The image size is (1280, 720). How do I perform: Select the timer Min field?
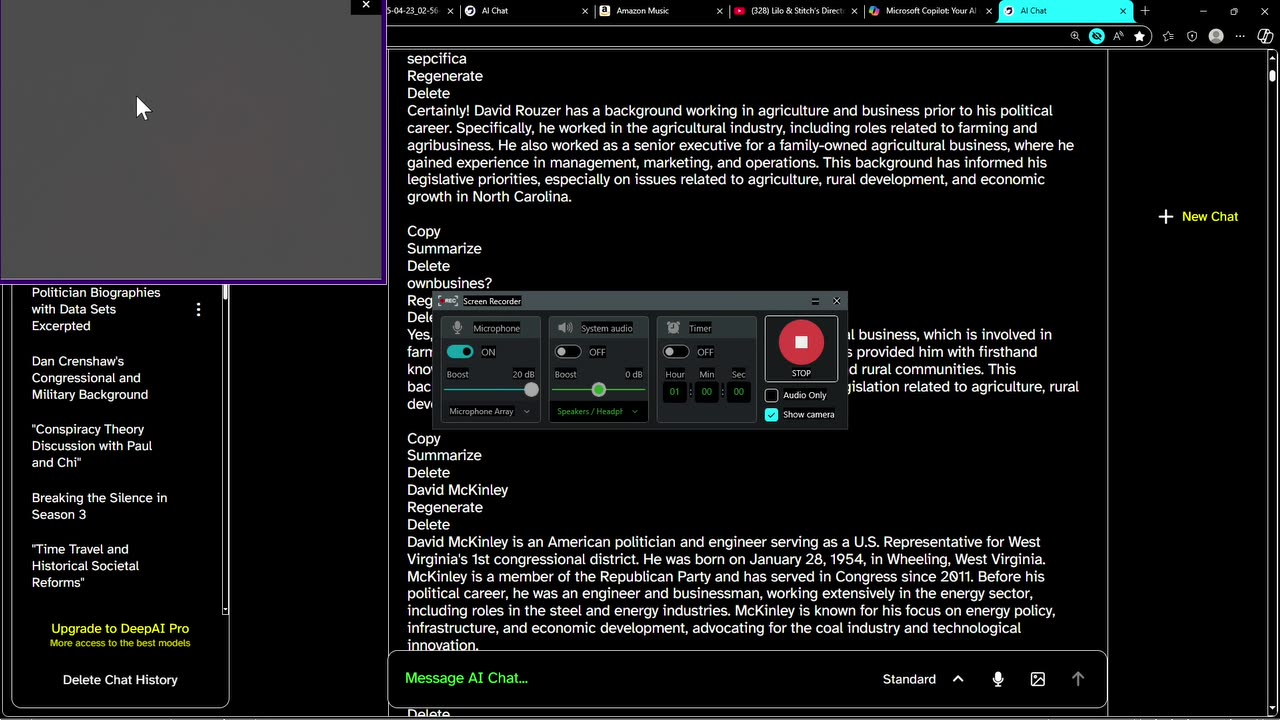(x=707, y=392)
